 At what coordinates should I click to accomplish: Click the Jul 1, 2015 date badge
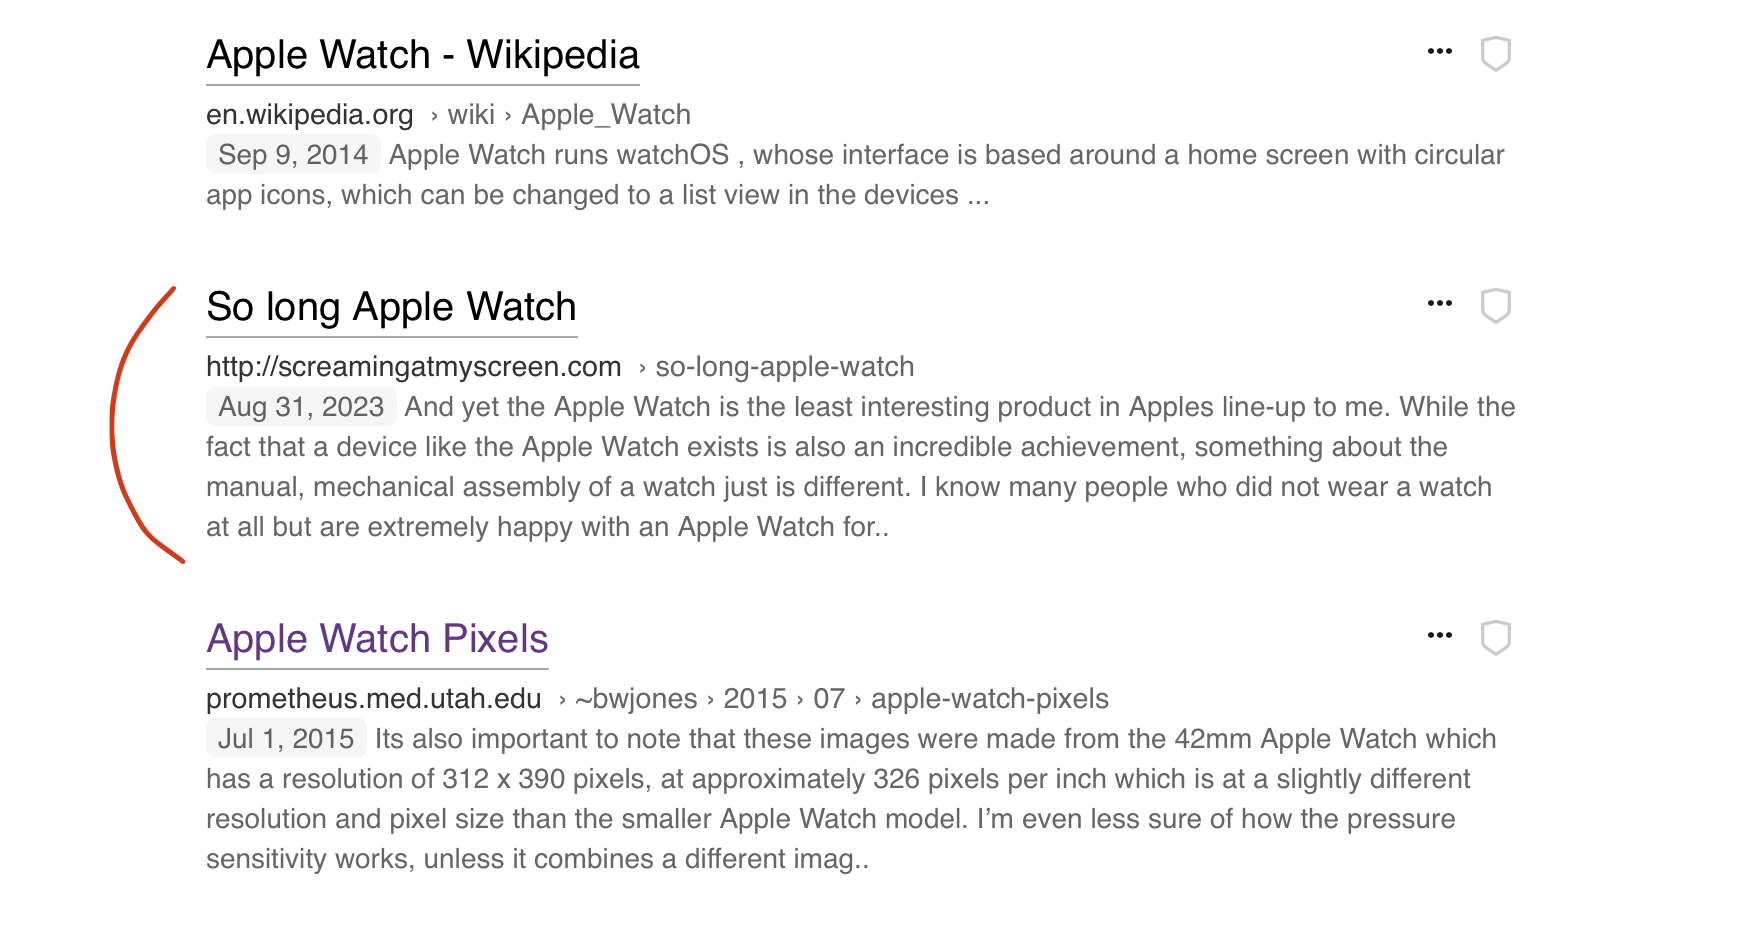click(286, 739)
